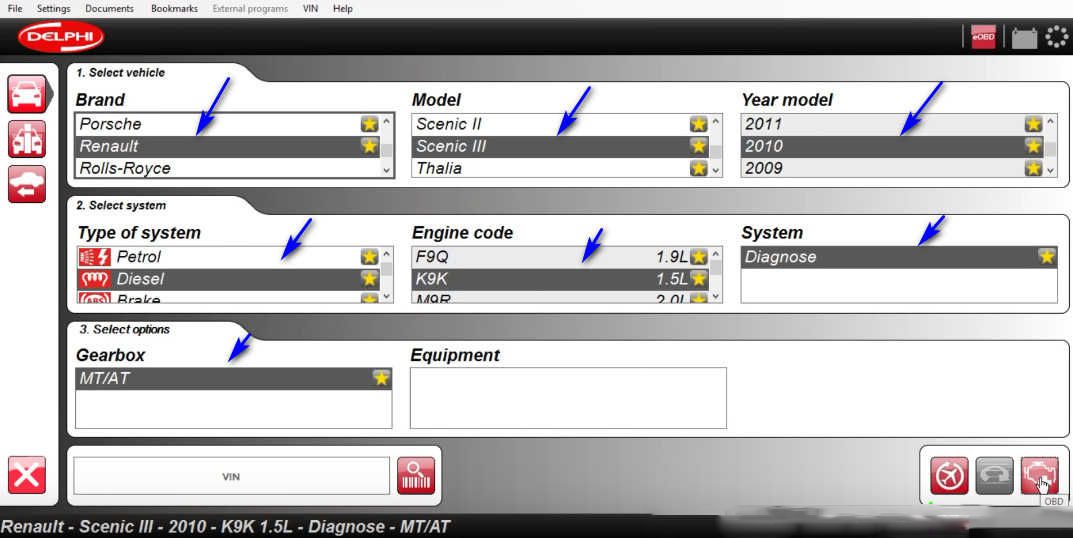Select Petrol system type

pyautogui.click(x=229, y=257)
